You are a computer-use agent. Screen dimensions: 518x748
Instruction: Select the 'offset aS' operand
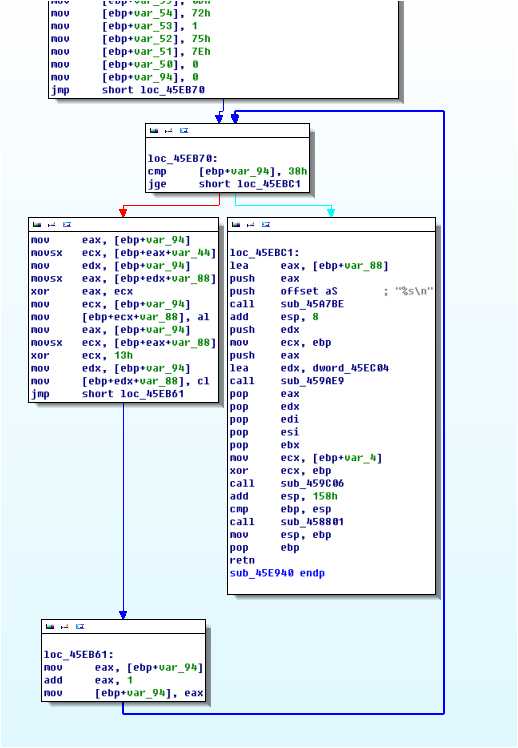coord(309,291)
